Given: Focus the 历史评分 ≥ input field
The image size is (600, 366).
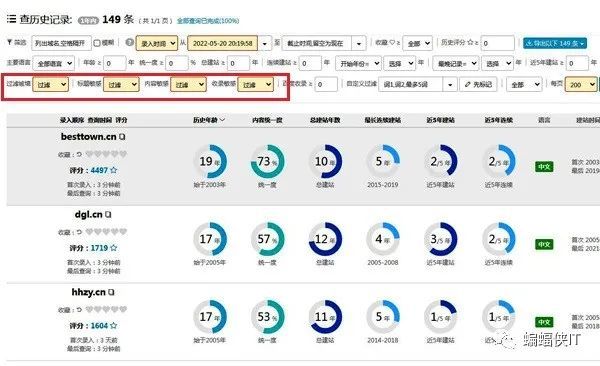Looking at the screenshot, I should (497, 43).
